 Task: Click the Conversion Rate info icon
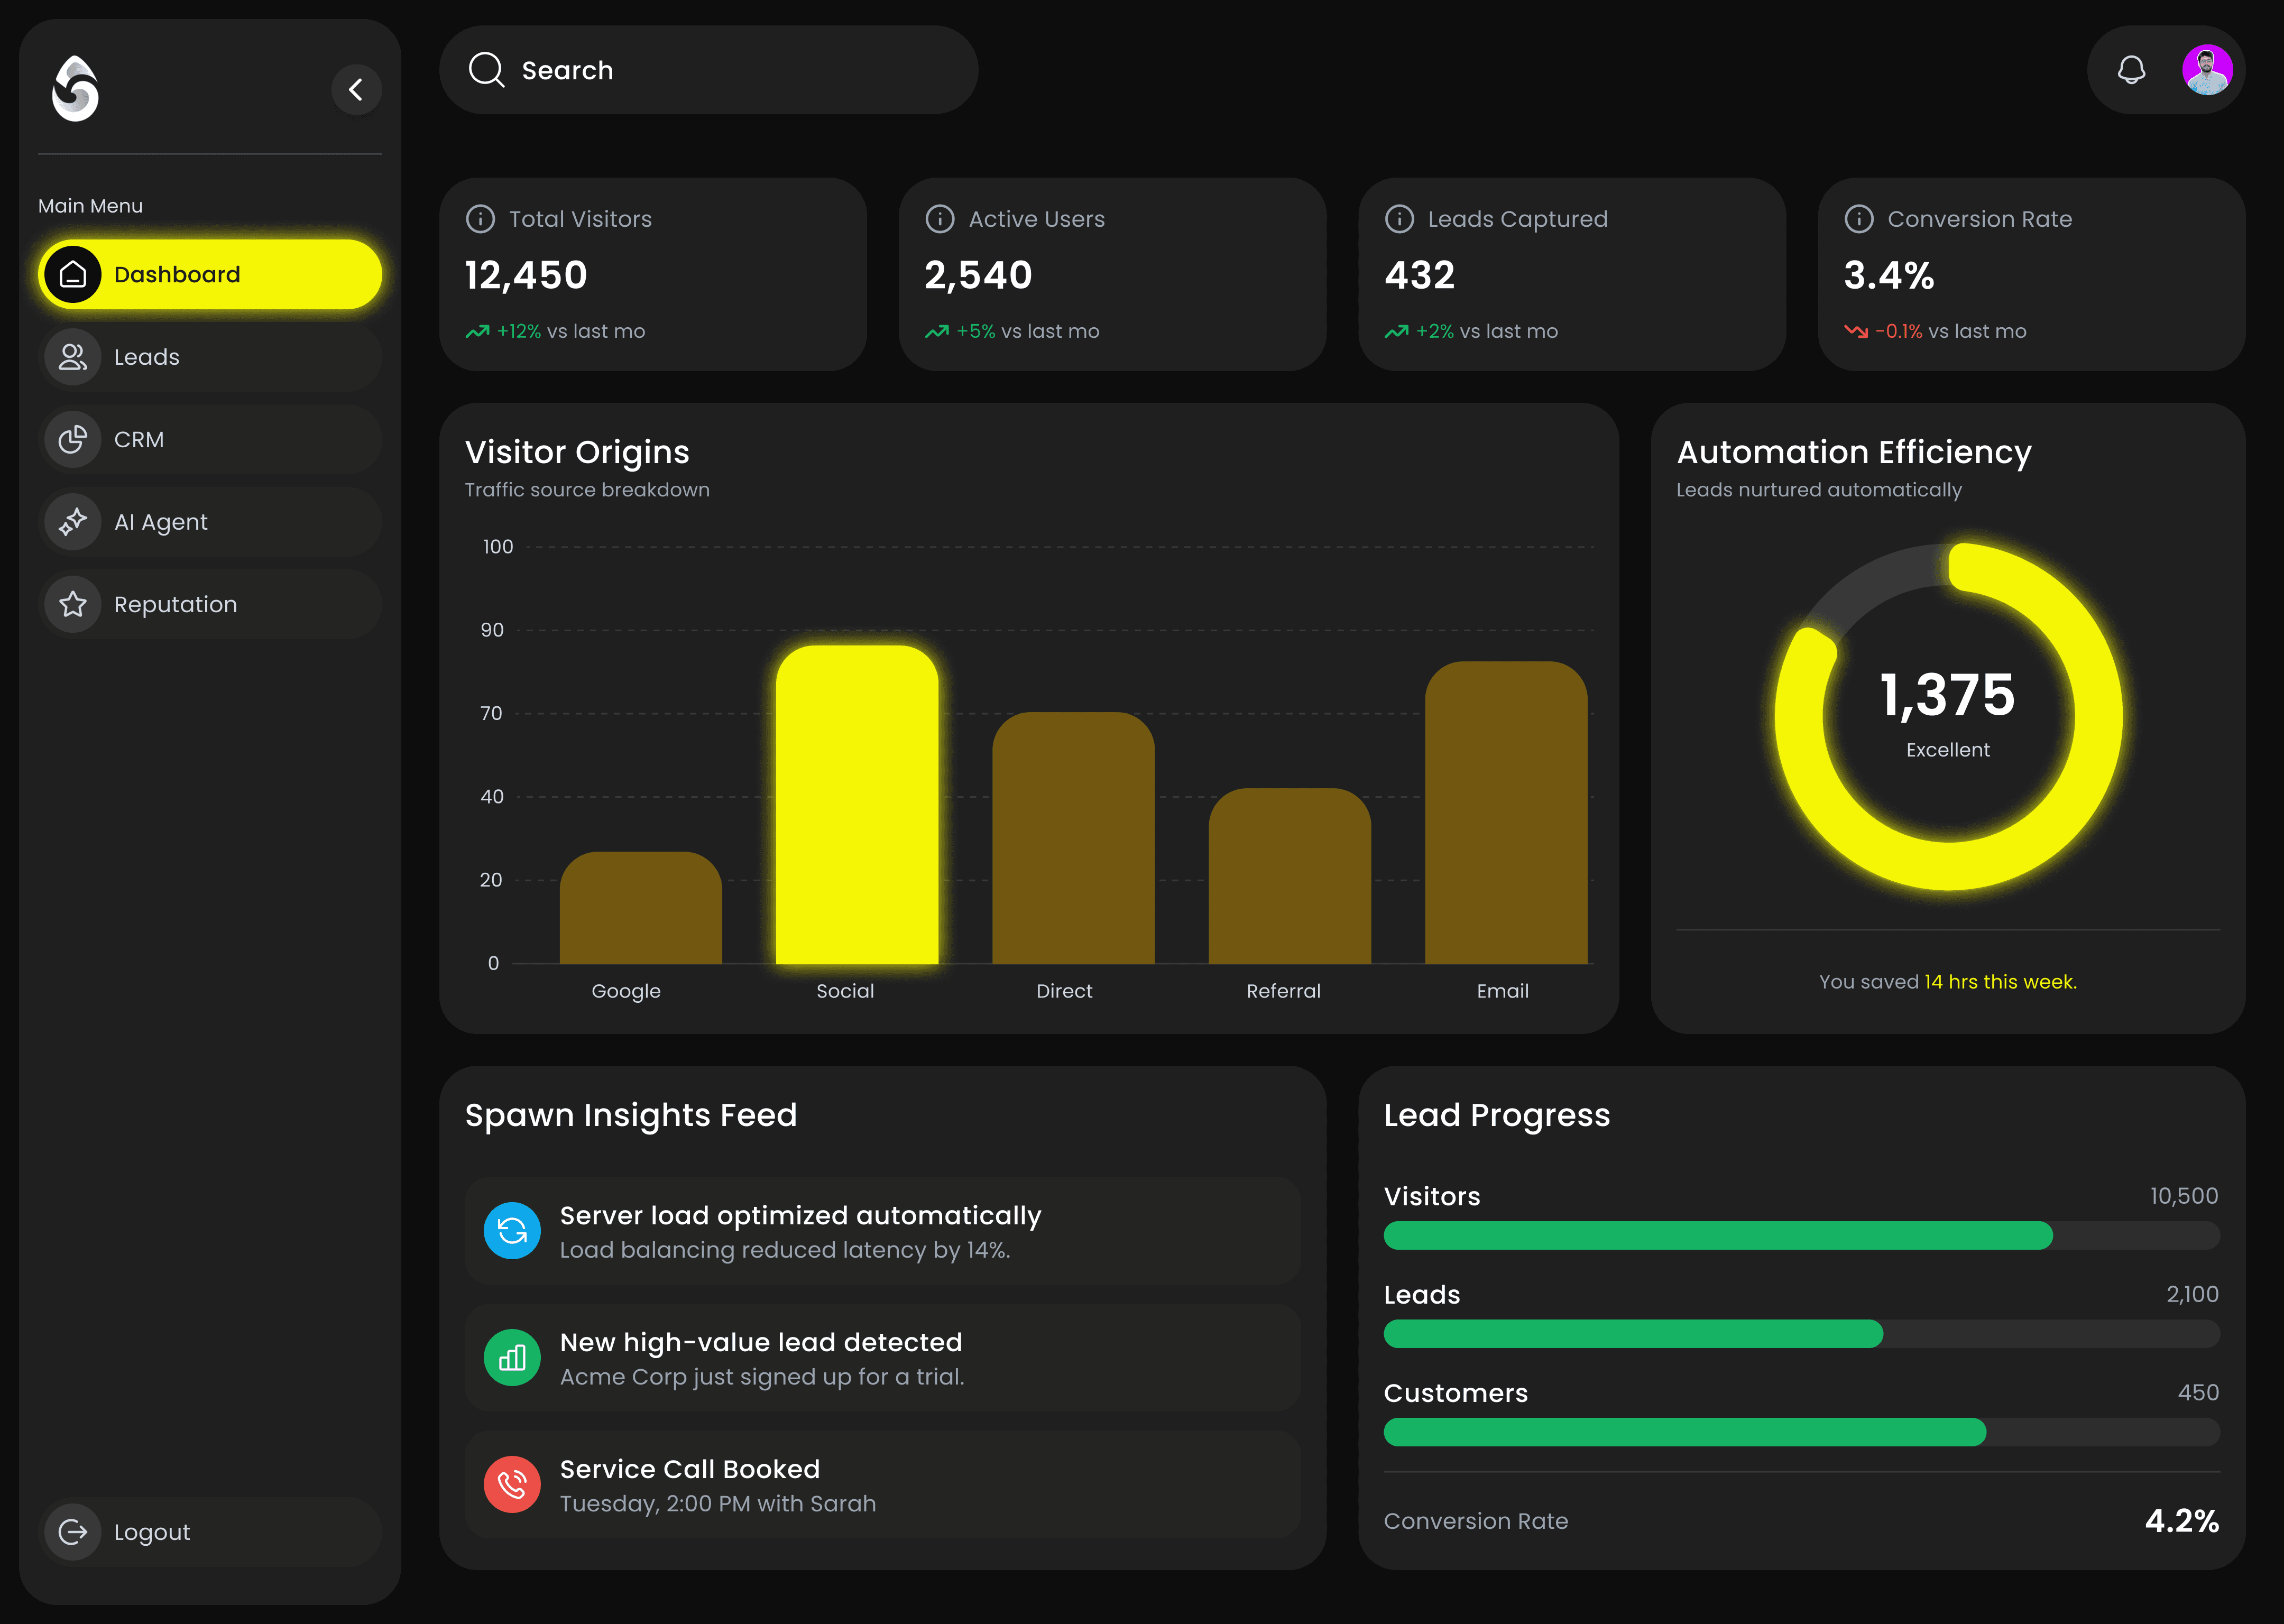coord(1858,219)
